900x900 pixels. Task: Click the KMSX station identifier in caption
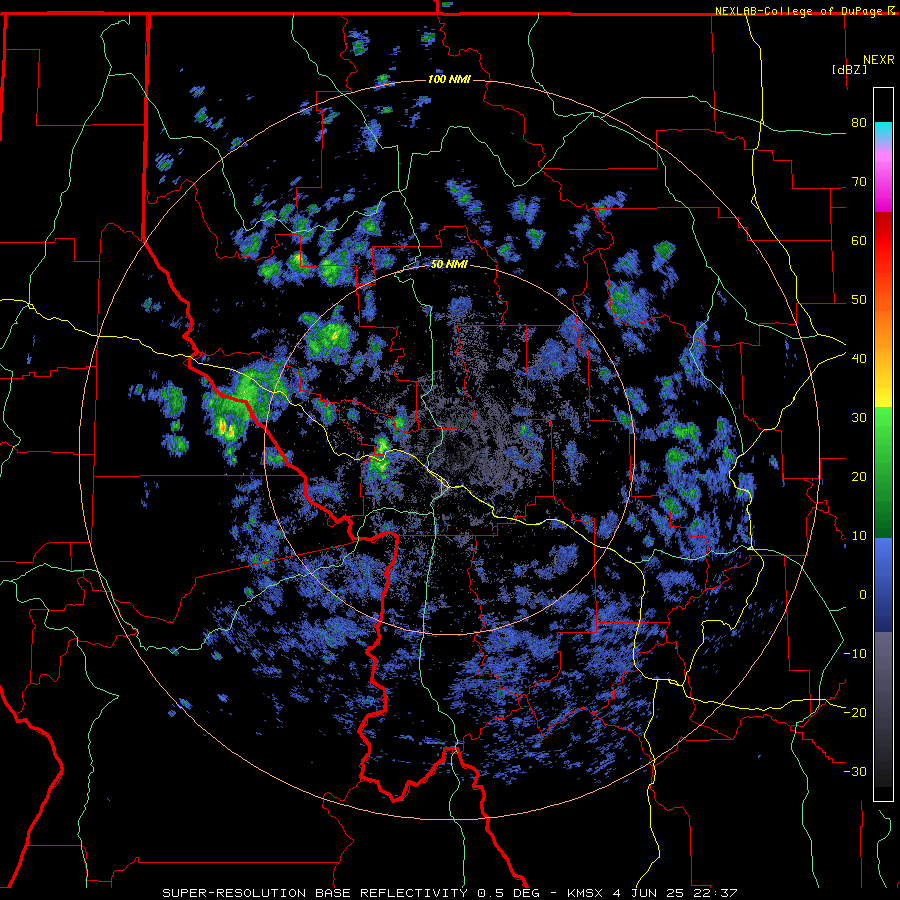click(x=585, y=893)
